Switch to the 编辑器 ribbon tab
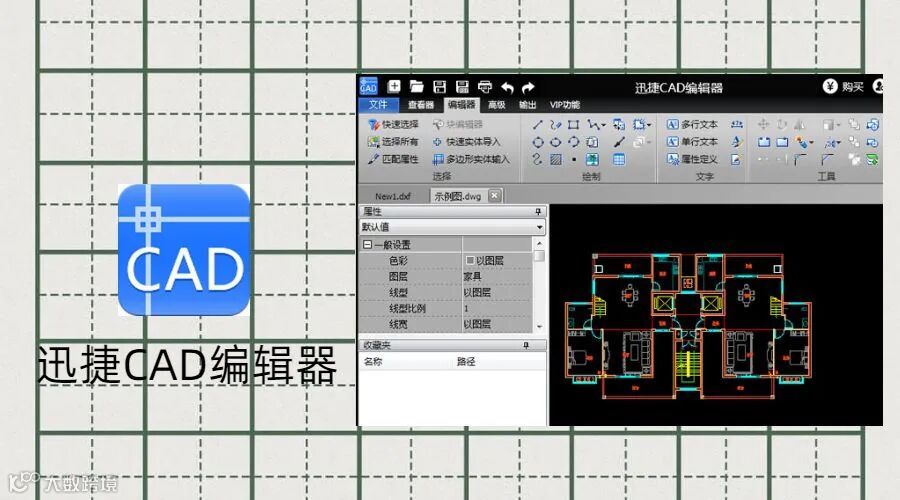900x500 pixels. [x=461, y=105]
